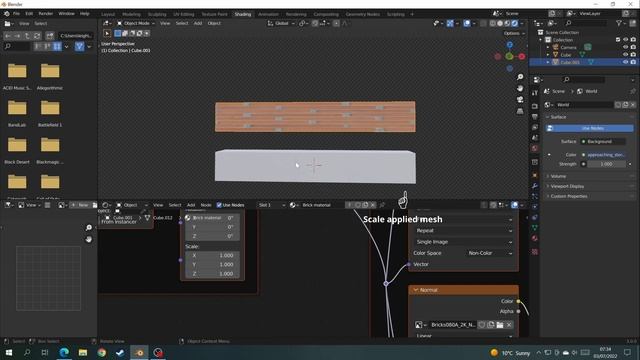Select solid viewport shading mode
Viewport: 640px width, 360px height.
(500, 23)
